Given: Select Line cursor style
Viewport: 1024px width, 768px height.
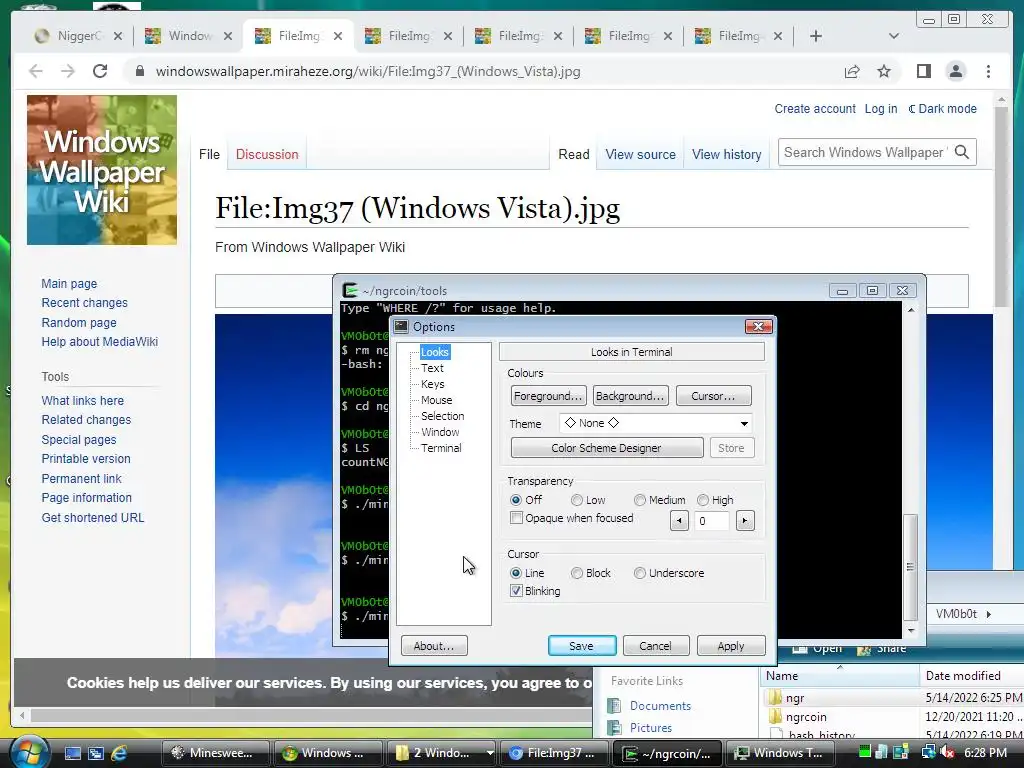Looking at the screenshot, I should (517, 573).
